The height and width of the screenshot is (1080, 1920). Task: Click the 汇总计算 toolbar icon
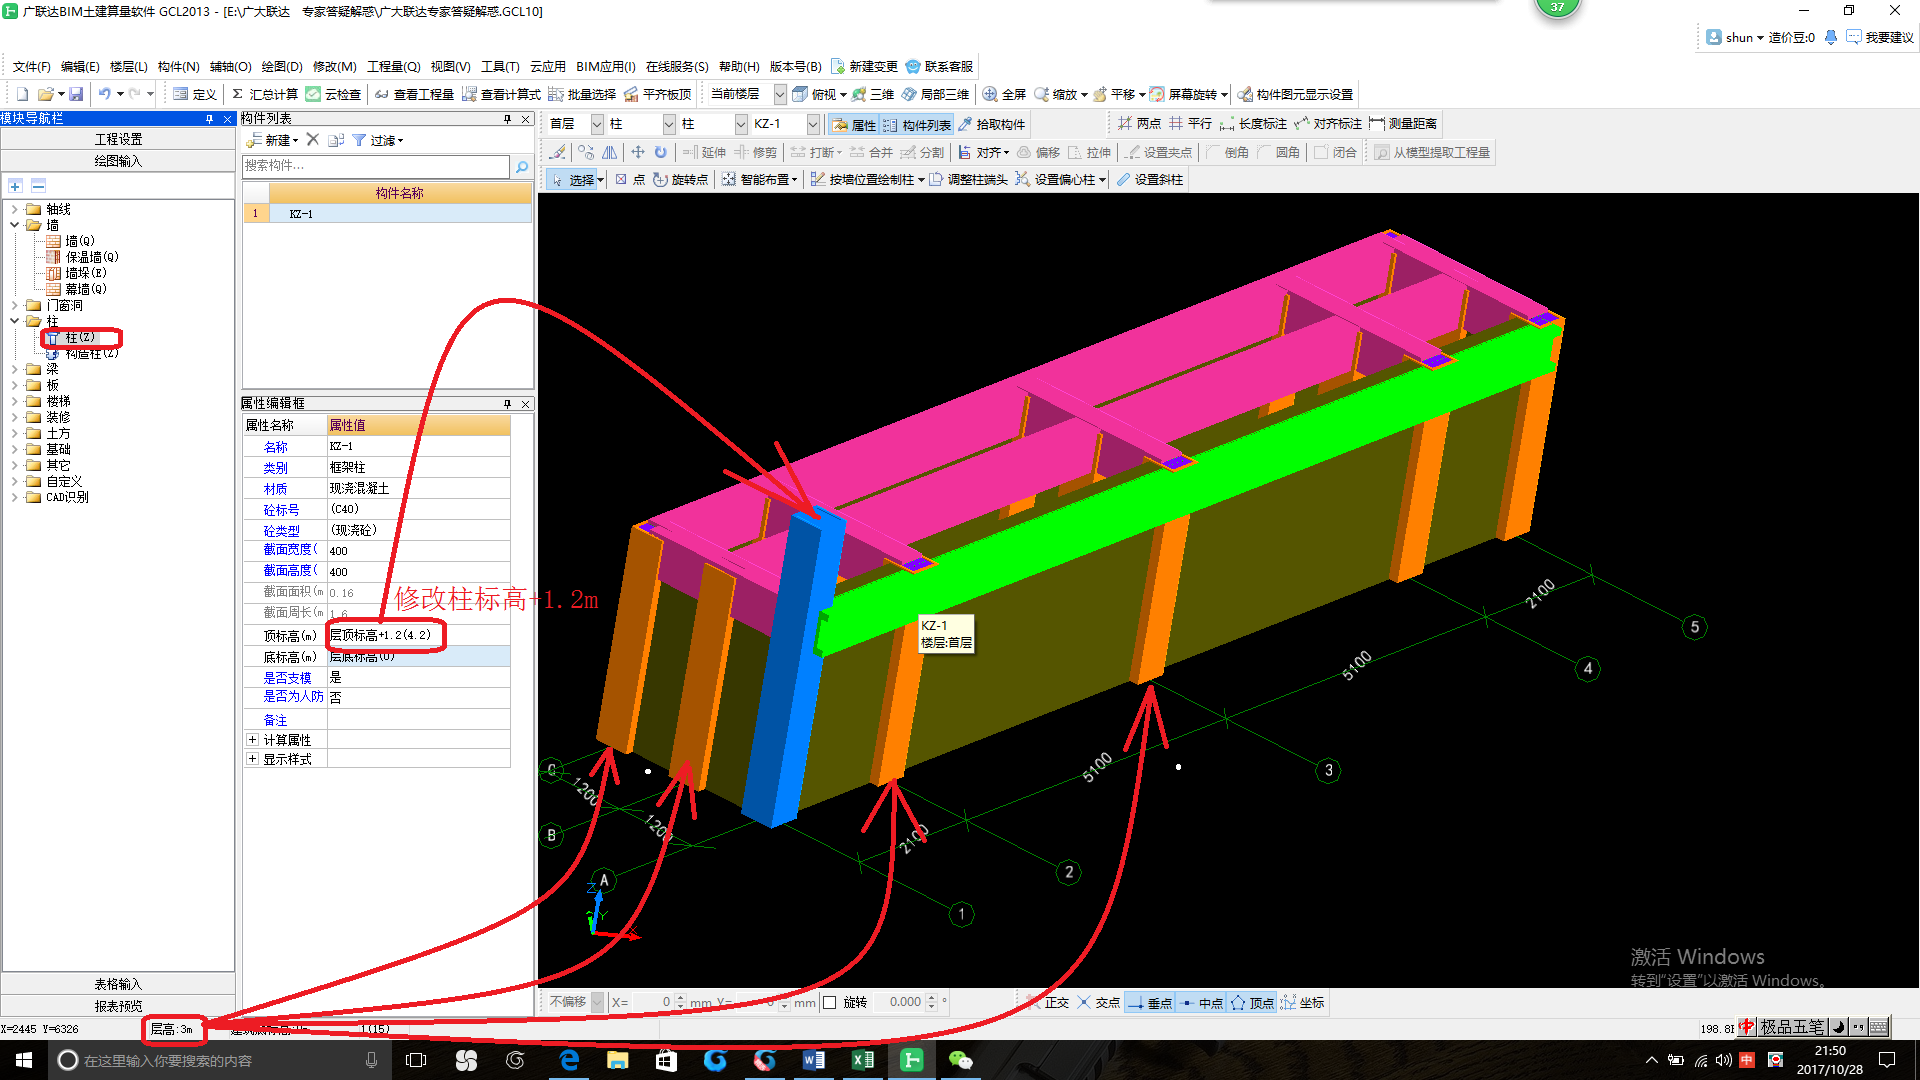pos(265,94)
